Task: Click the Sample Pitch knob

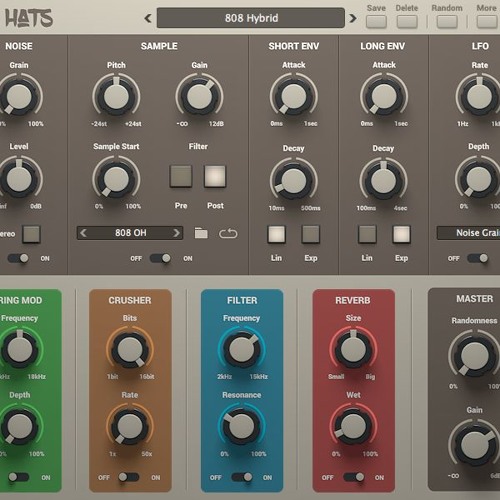Action: coord(116,97)
